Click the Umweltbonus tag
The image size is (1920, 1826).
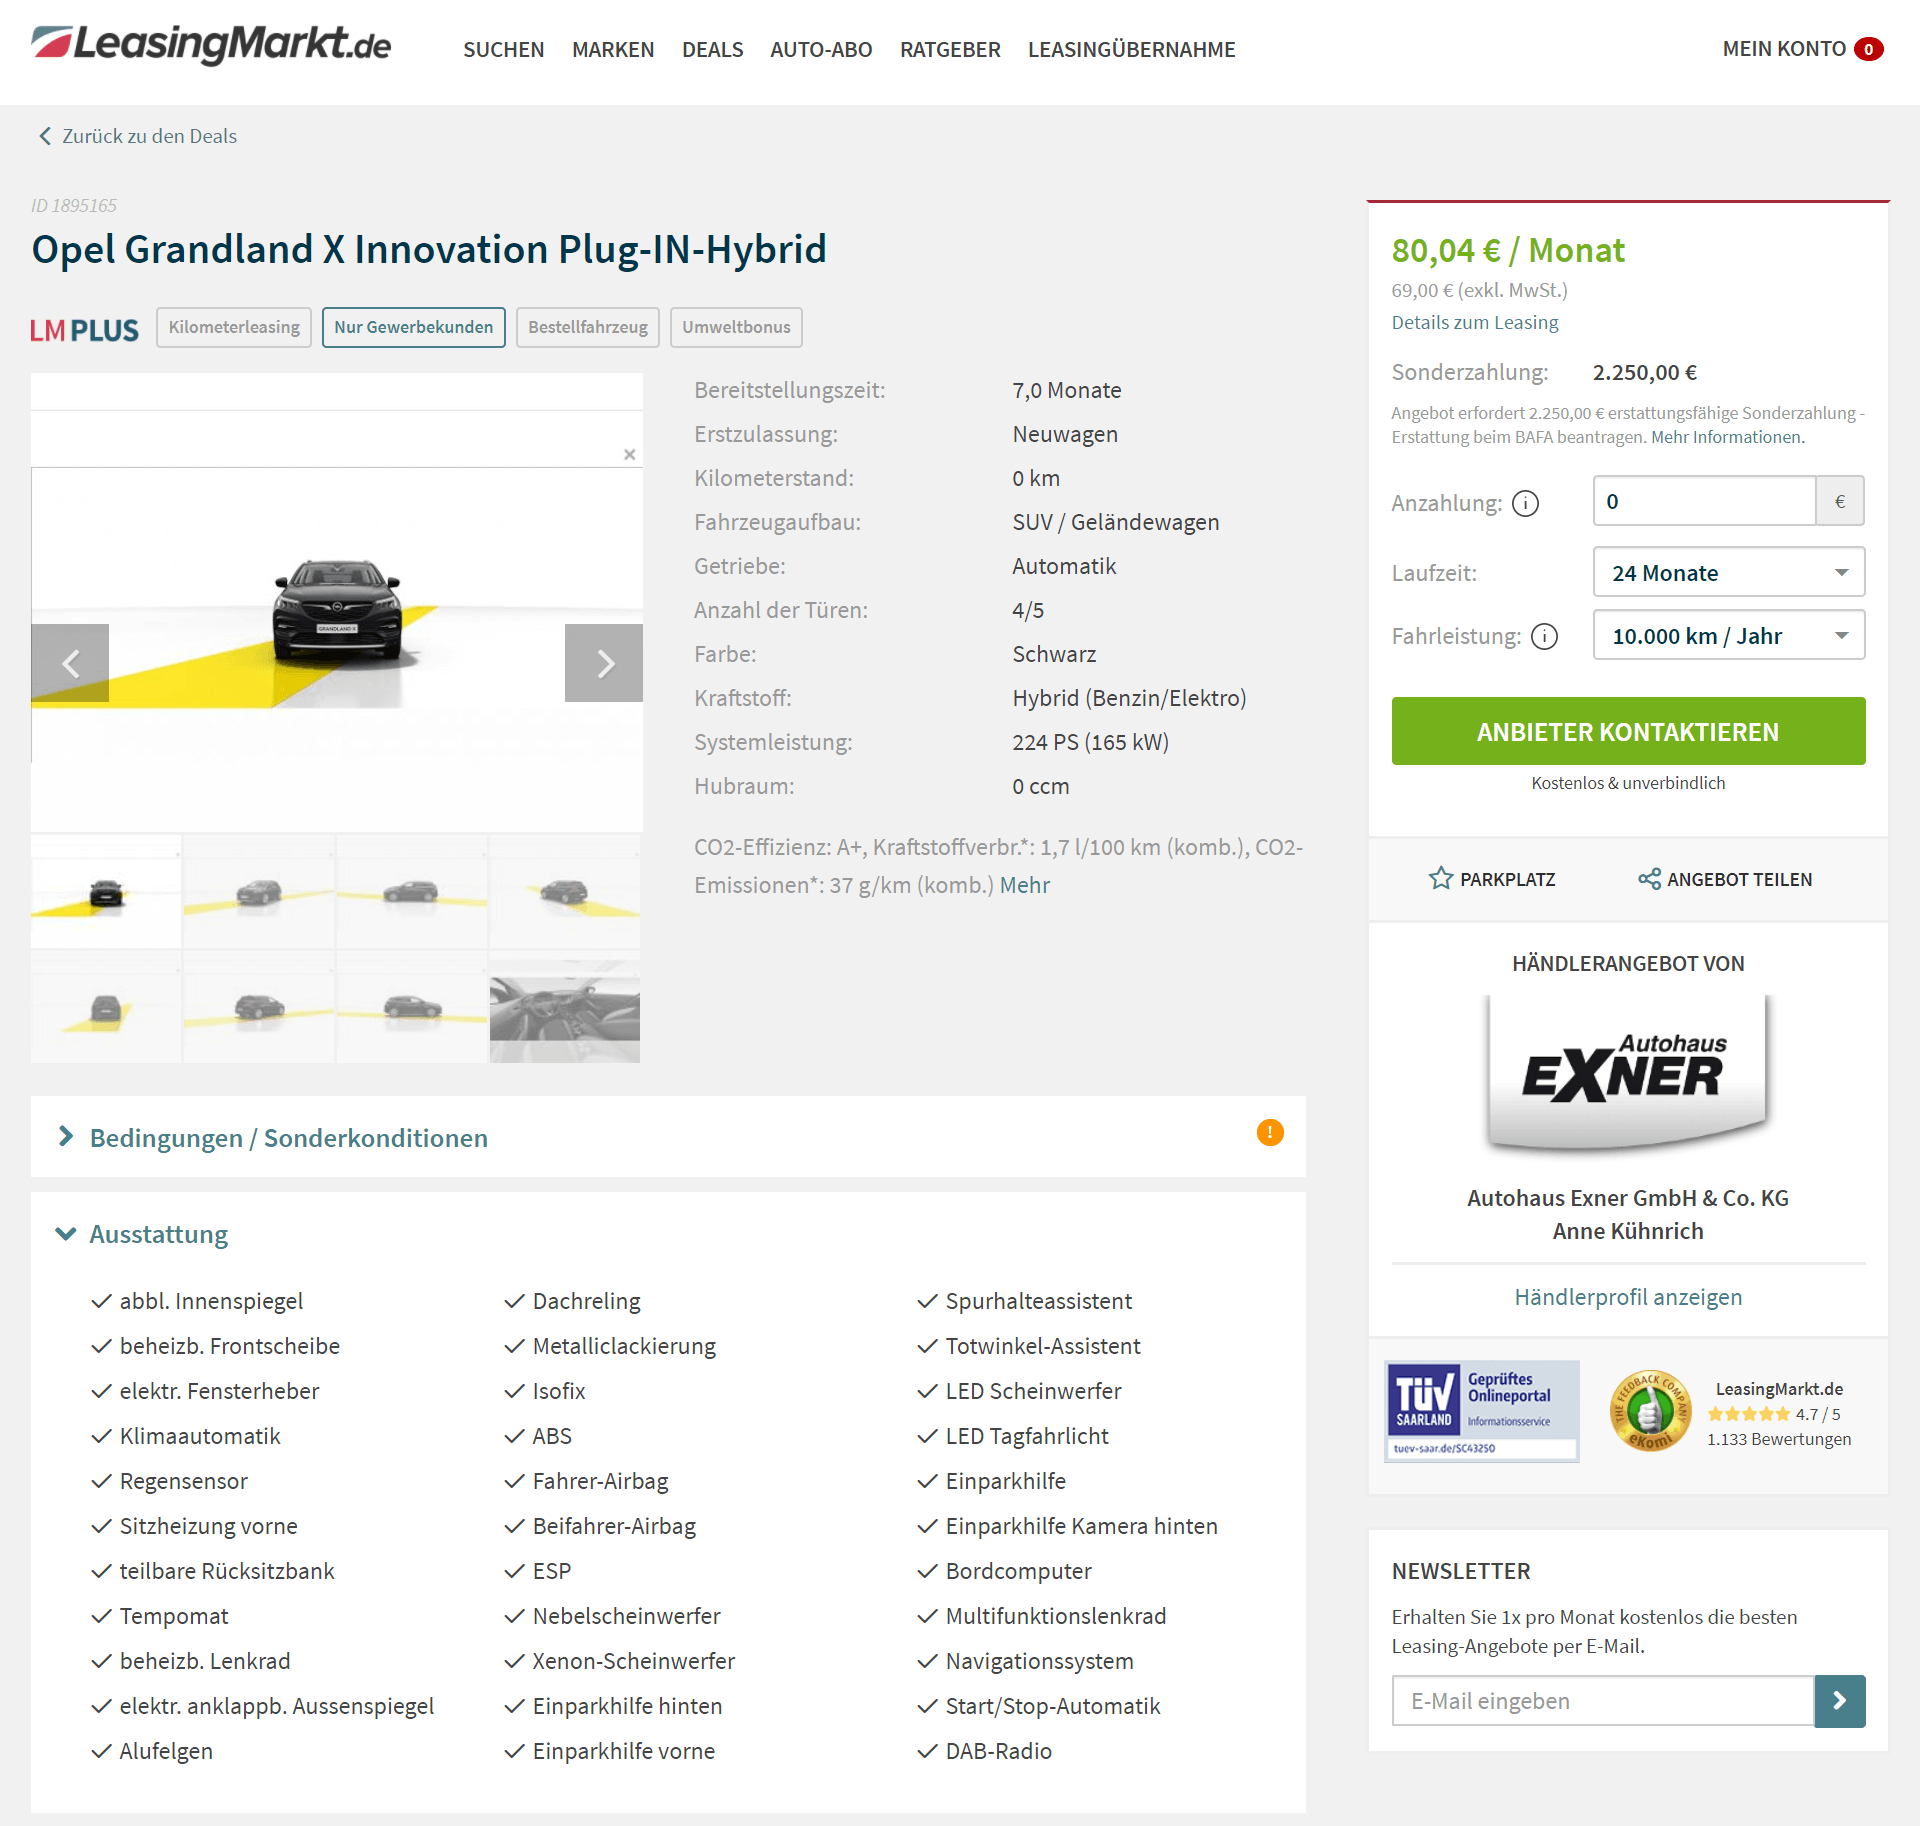point(736,327)
